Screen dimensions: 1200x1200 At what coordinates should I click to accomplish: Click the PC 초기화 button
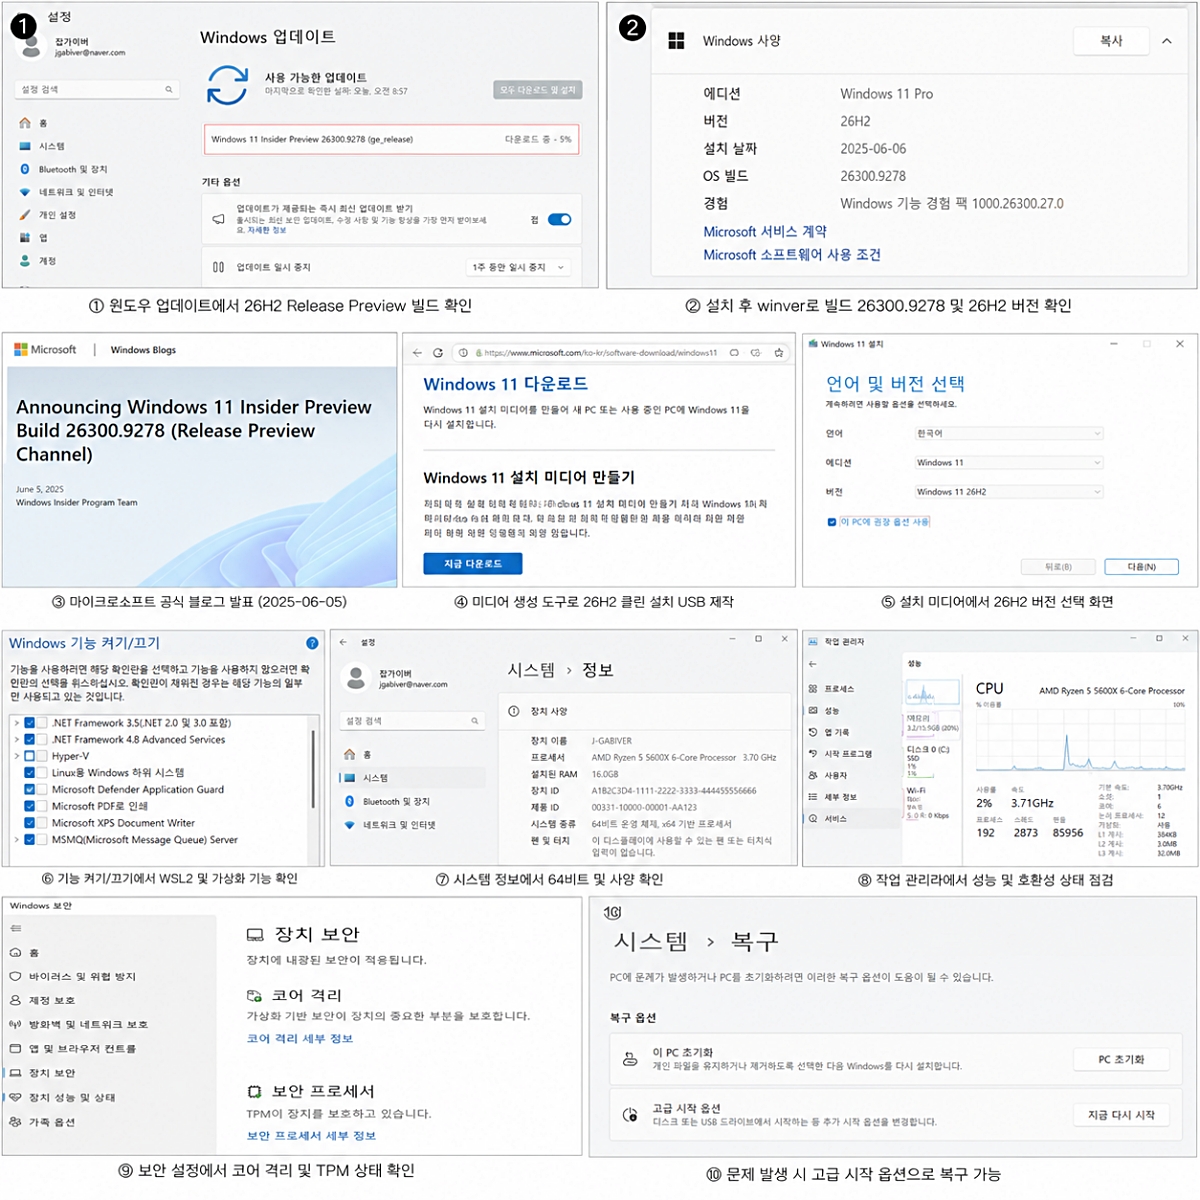pyautogui.click(x=1121, y=1059)
